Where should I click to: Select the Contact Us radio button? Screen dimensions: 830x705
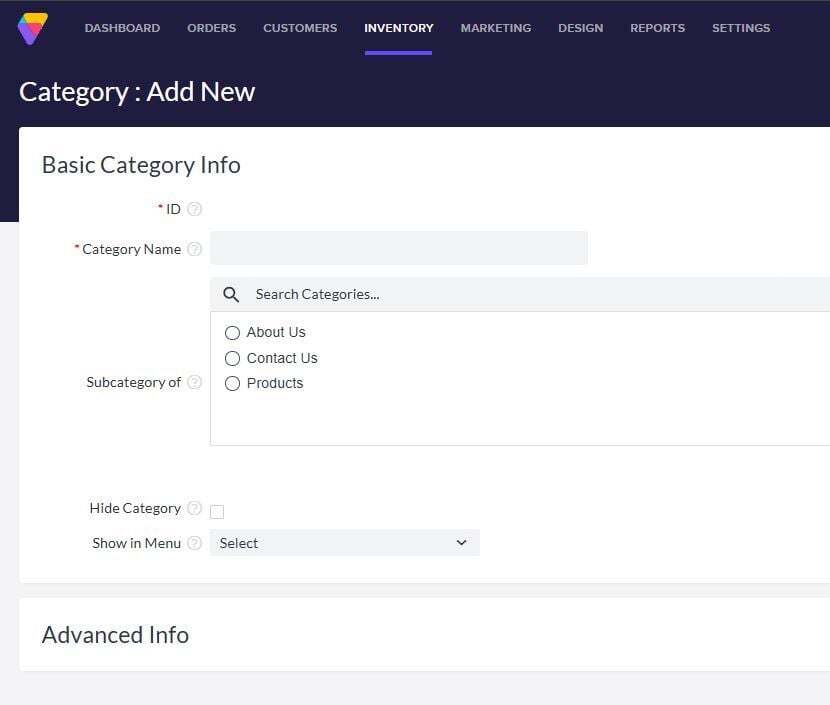(232, 358)
